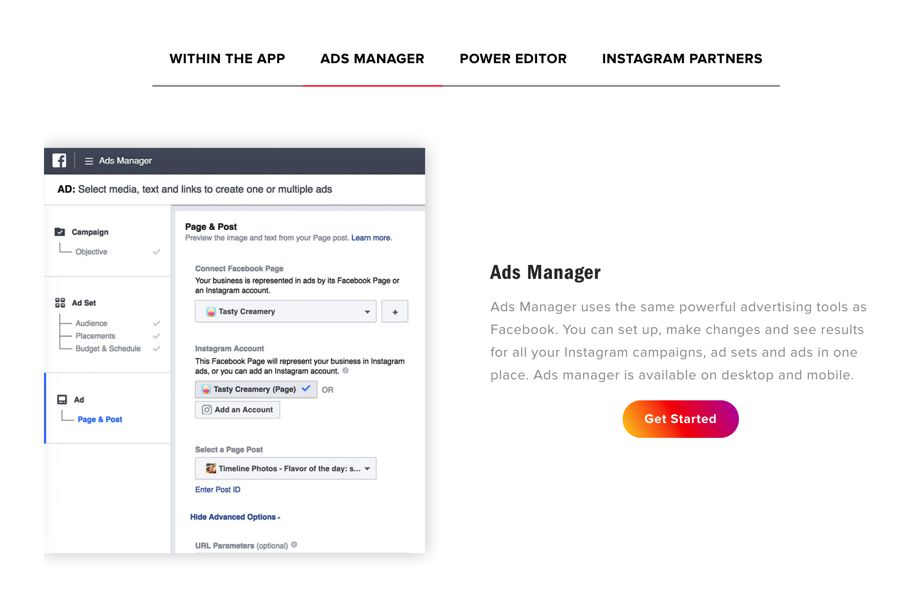Image resolution: width=900 pixels, height=598 pixels.
Task: Follow the Learn more link
Action: (371, 238)
